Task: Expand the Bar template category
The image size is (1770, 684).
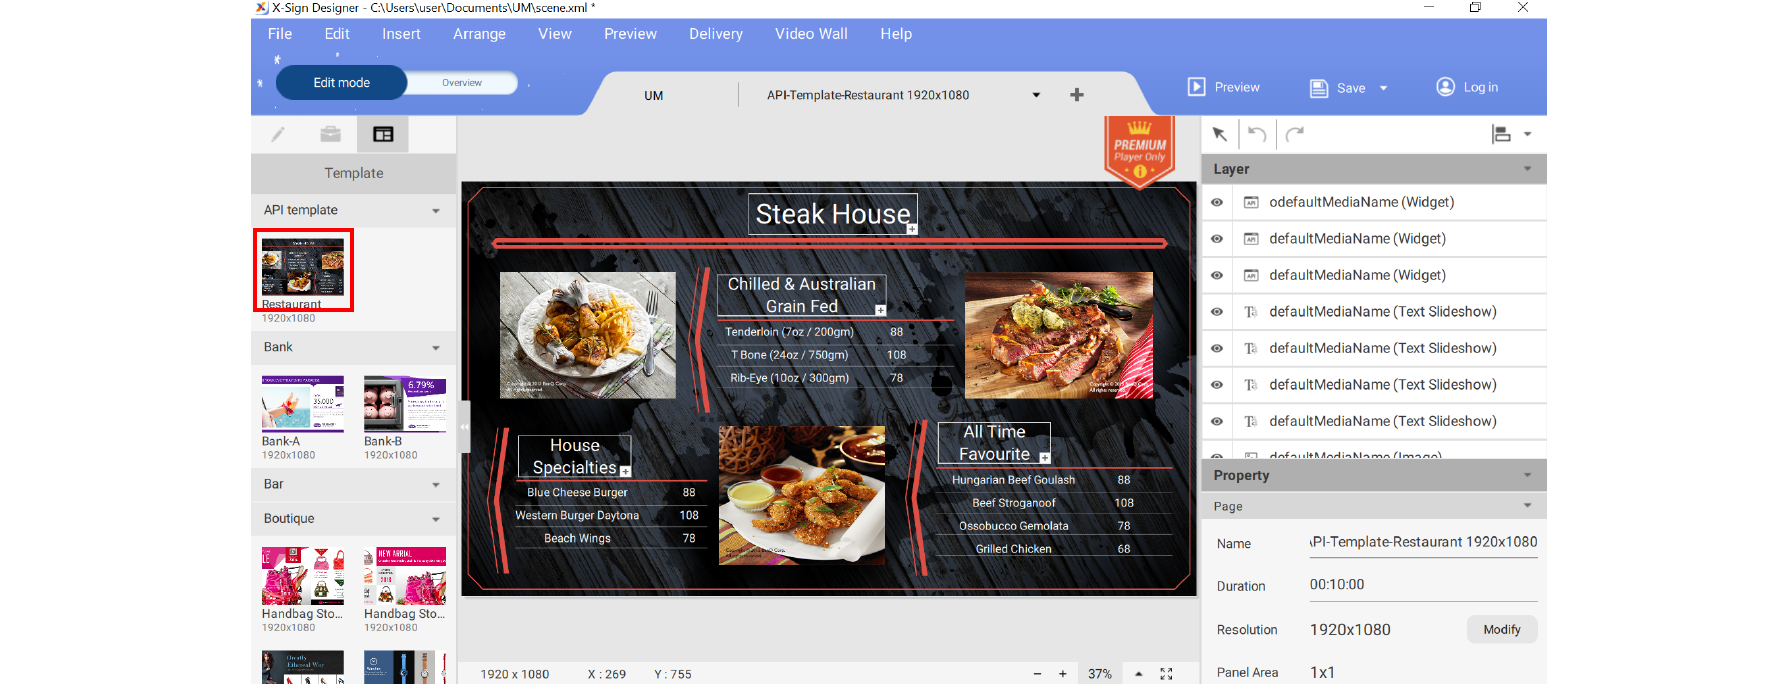Action: point(436,485)
